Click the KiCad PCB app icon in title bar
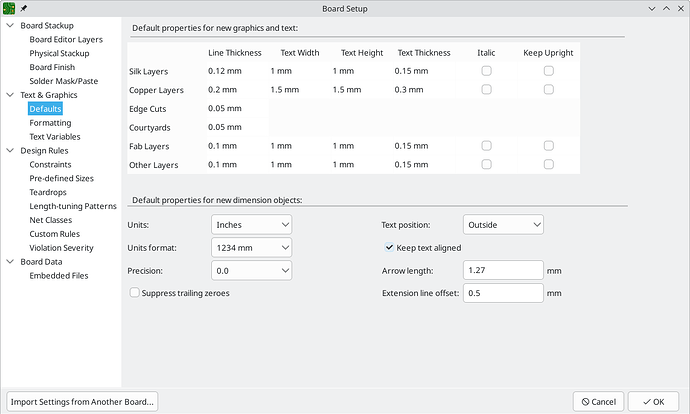The width and height of the screenshot is (690, 414). (x=9, y=8)
